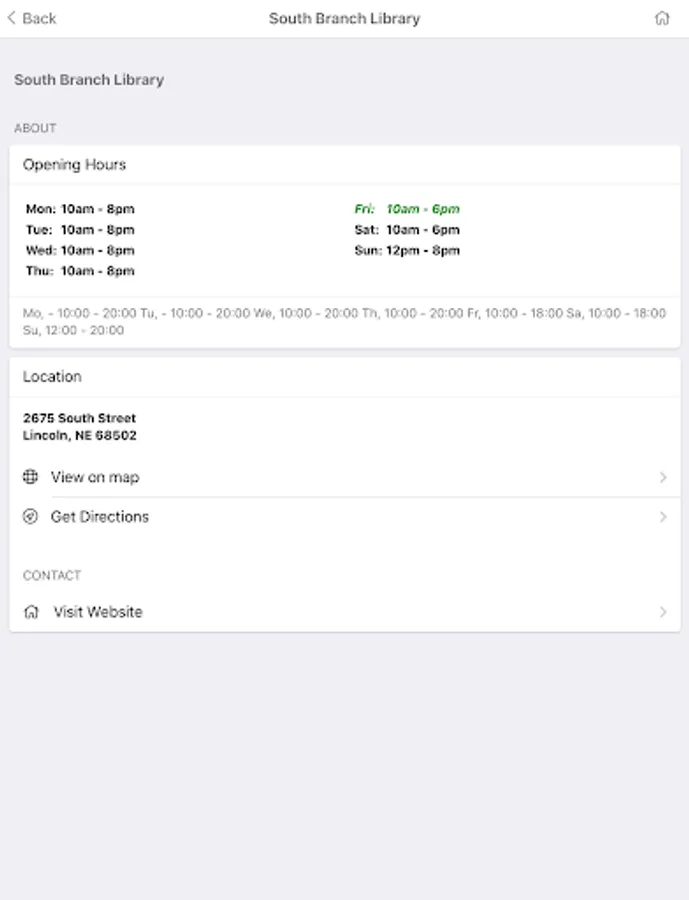Tap the Back chevron arrow
Screen dimensions: 689x900
point(12,18)
